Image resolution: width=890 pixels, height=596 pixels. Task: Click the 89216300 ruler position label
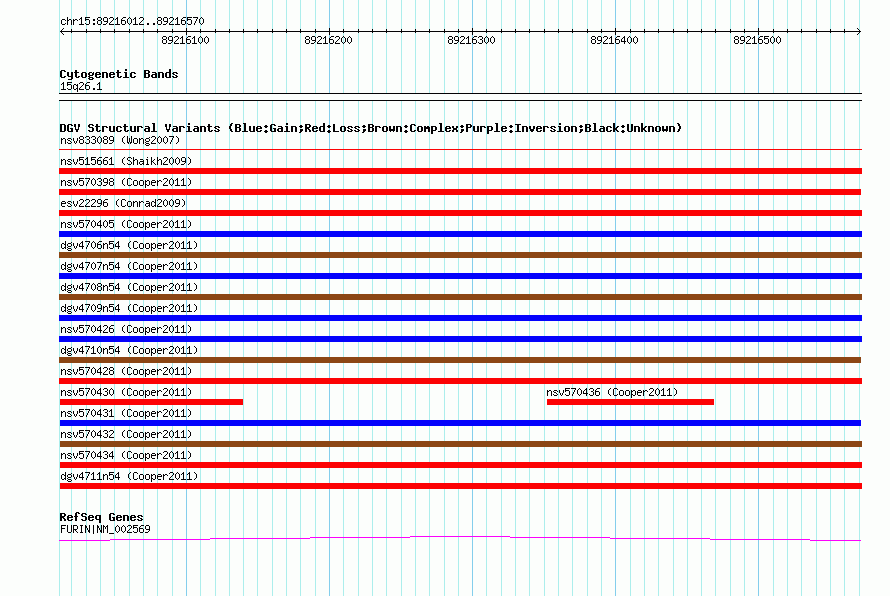tap(472, 40)
